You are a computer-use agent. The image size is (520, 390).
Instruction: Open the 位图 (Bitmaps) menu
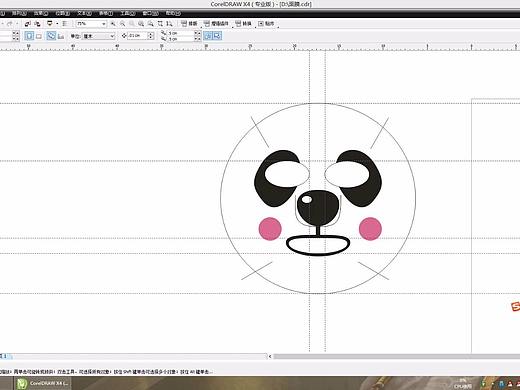(62, 13)
